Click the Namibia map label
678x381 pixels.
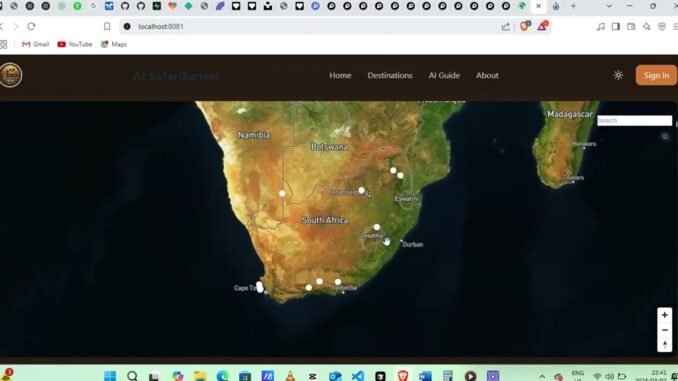click(254, 135)
